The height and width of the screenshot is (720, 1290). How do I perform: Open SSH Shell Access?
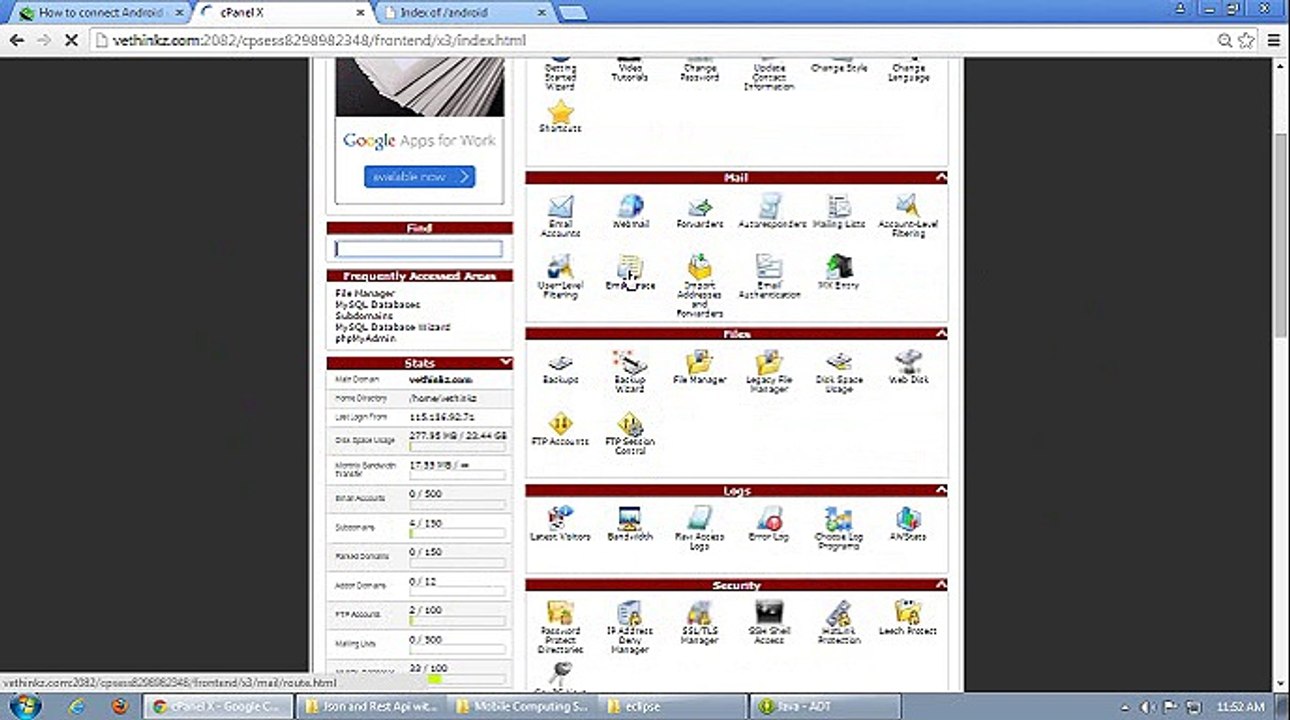tap(769, 622)
